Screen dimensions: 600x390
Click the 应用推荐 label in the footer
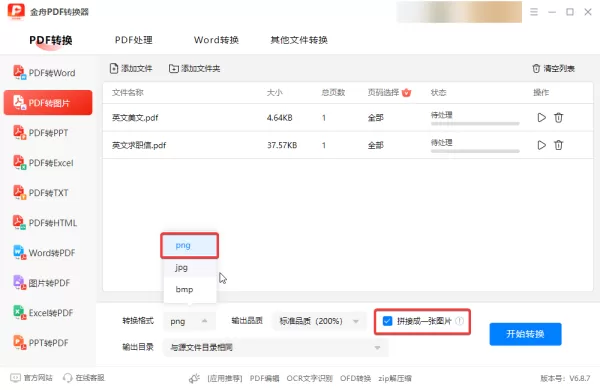point(225,378)
